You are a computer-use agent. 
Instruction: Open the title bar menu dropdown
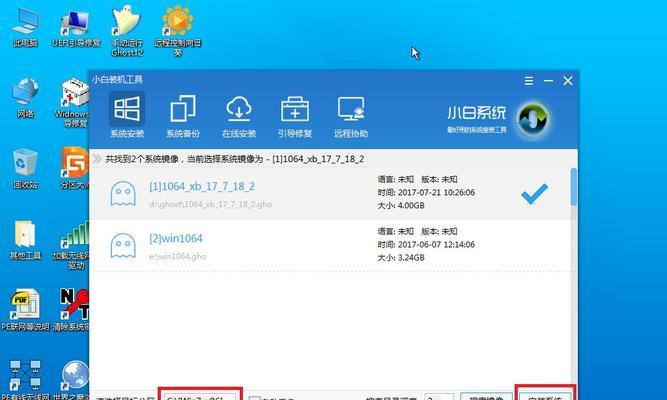pos(527,79)
